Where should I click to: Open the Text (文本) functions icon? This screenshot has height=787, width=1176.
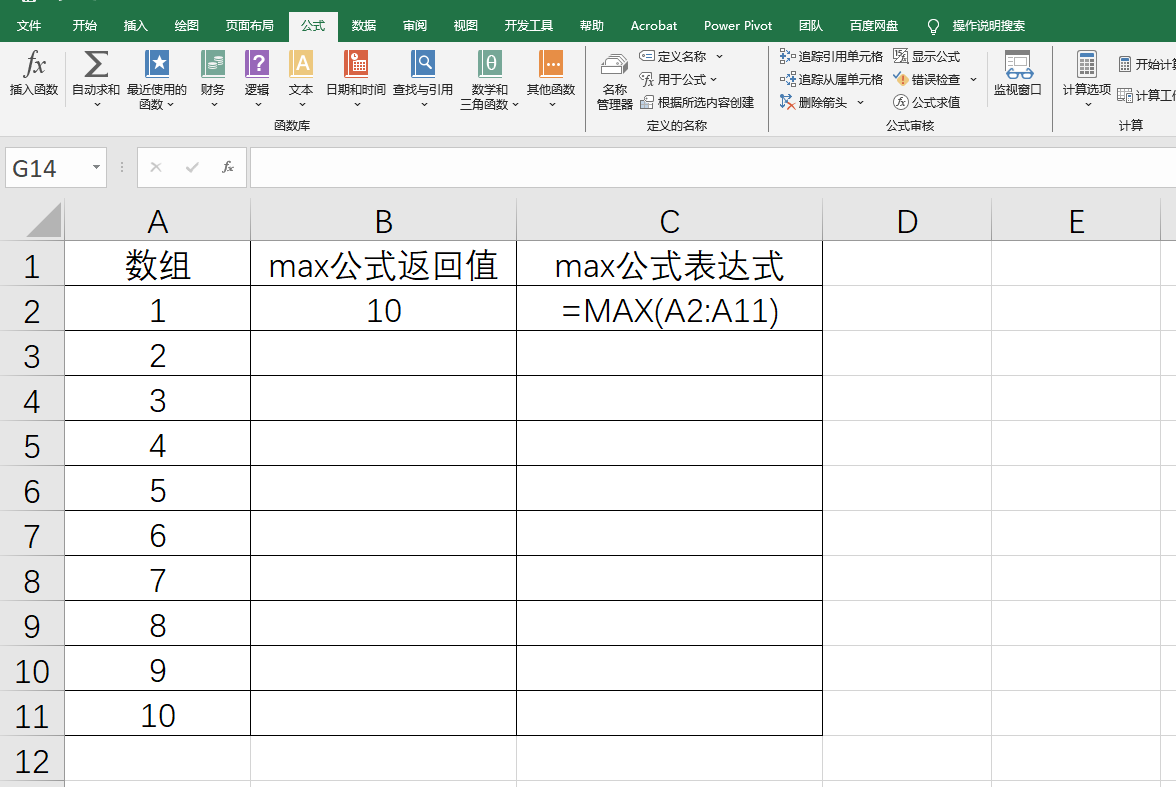[301, 65]
